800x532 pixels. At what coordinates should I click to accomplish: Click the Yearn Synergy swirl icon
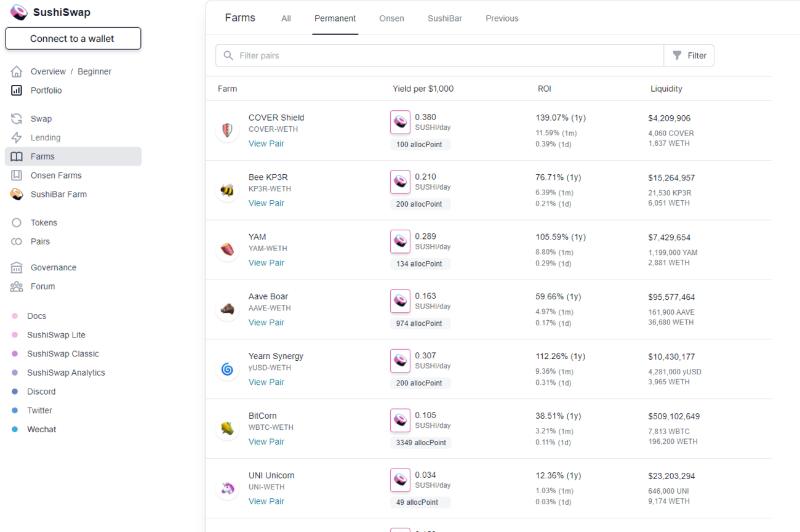[227, 369]
